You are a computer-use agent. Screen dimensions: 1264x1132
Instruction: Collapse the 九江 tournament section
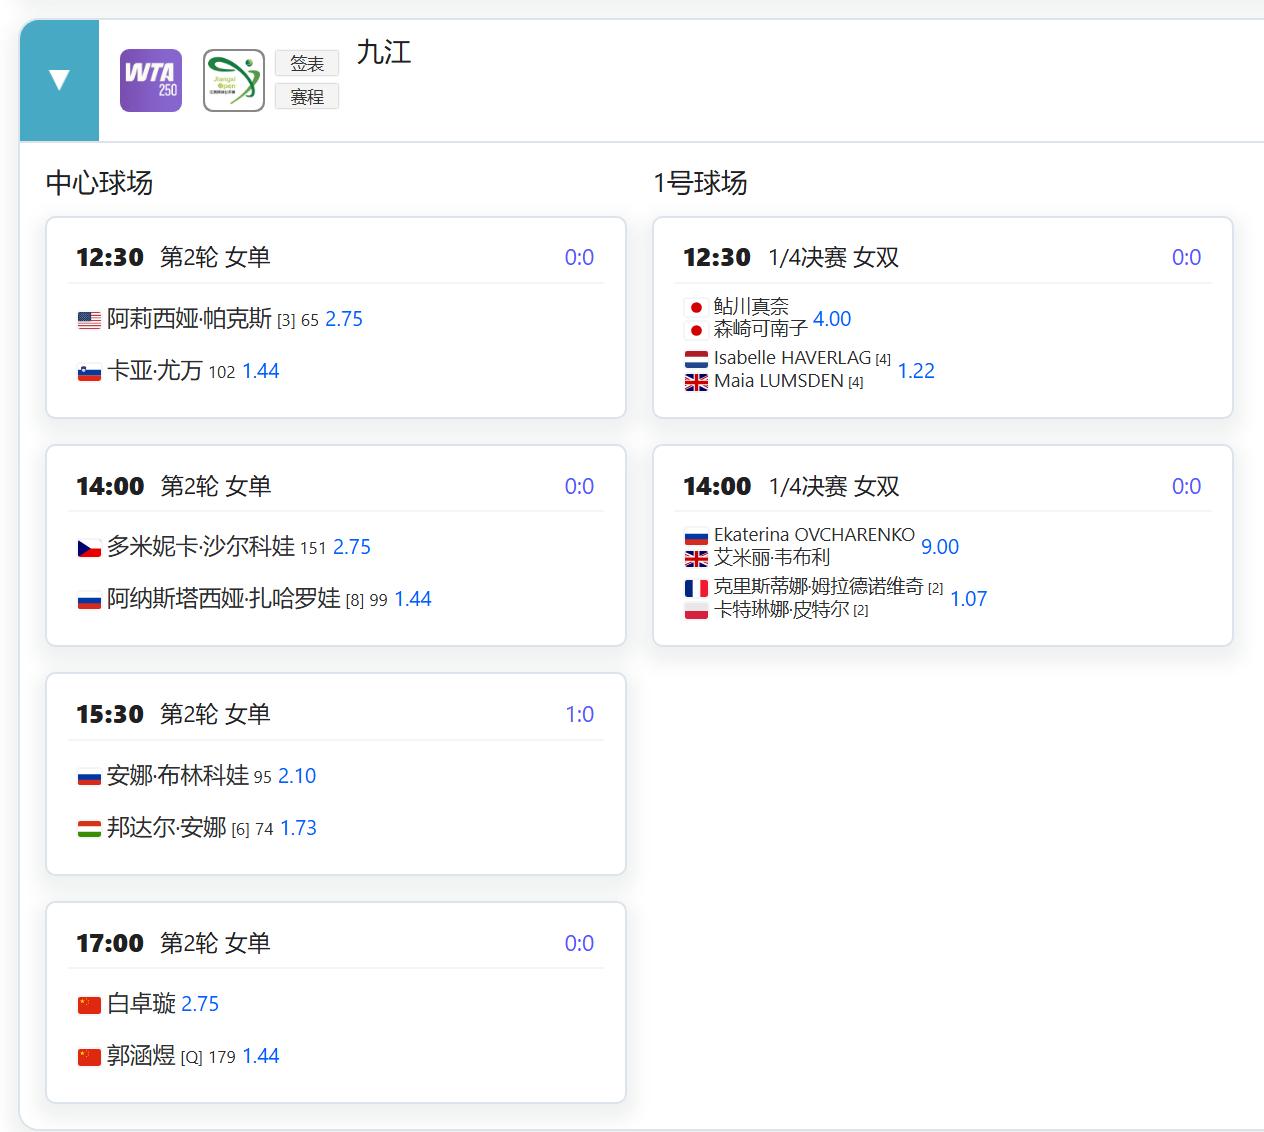pos(58,79)
